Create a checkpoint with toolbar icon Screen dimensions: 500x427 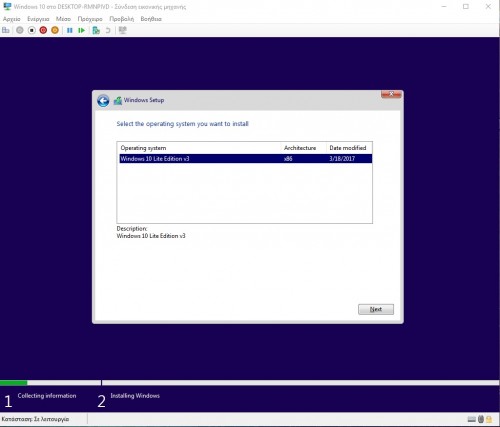[96, 30]
